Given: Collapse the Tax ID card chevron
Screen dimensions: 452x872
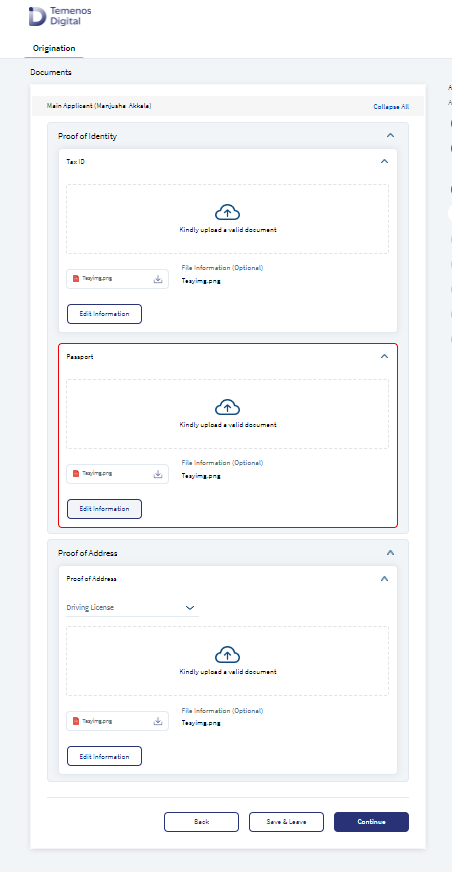Looking at the screenshot, I should tap(384, 161).
